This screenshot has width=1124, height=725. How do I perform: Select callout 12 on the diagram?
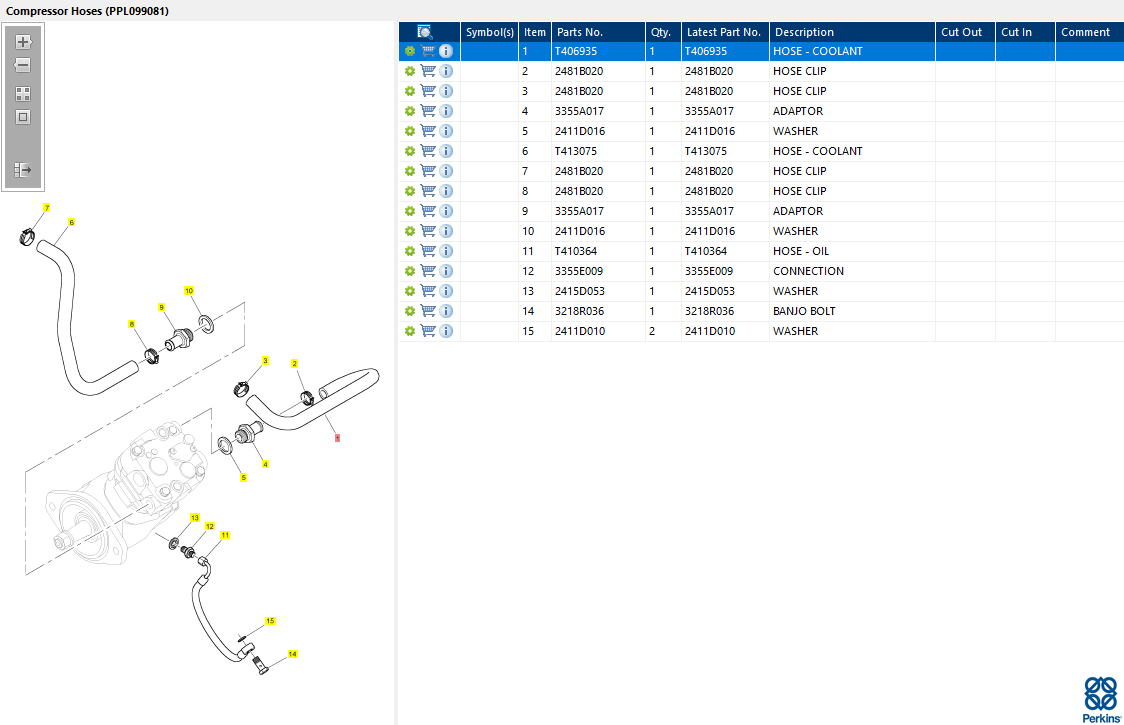pyautogui.click(x=210, y=526)
